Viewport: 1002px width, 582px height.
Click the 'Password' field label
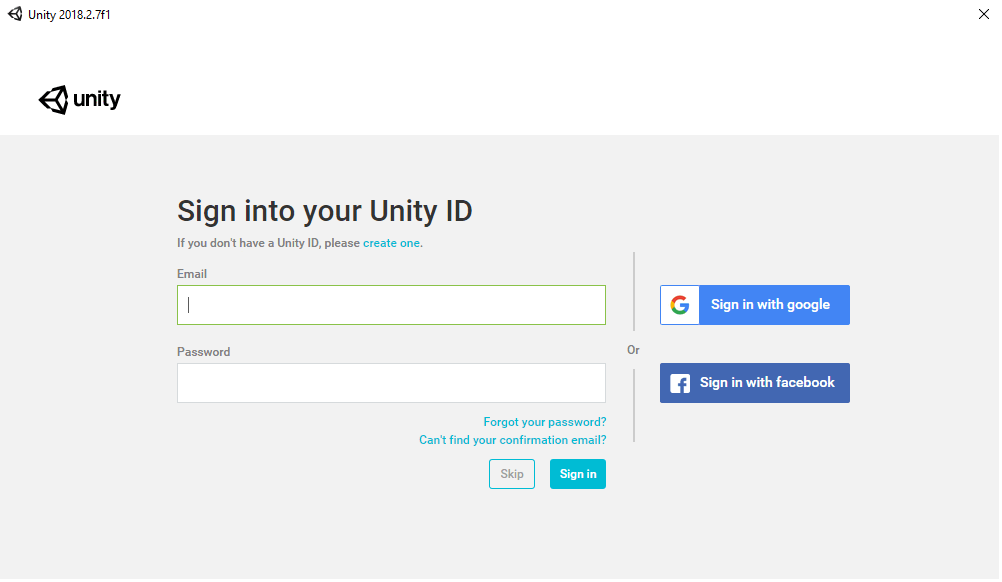tap(204, 353)
